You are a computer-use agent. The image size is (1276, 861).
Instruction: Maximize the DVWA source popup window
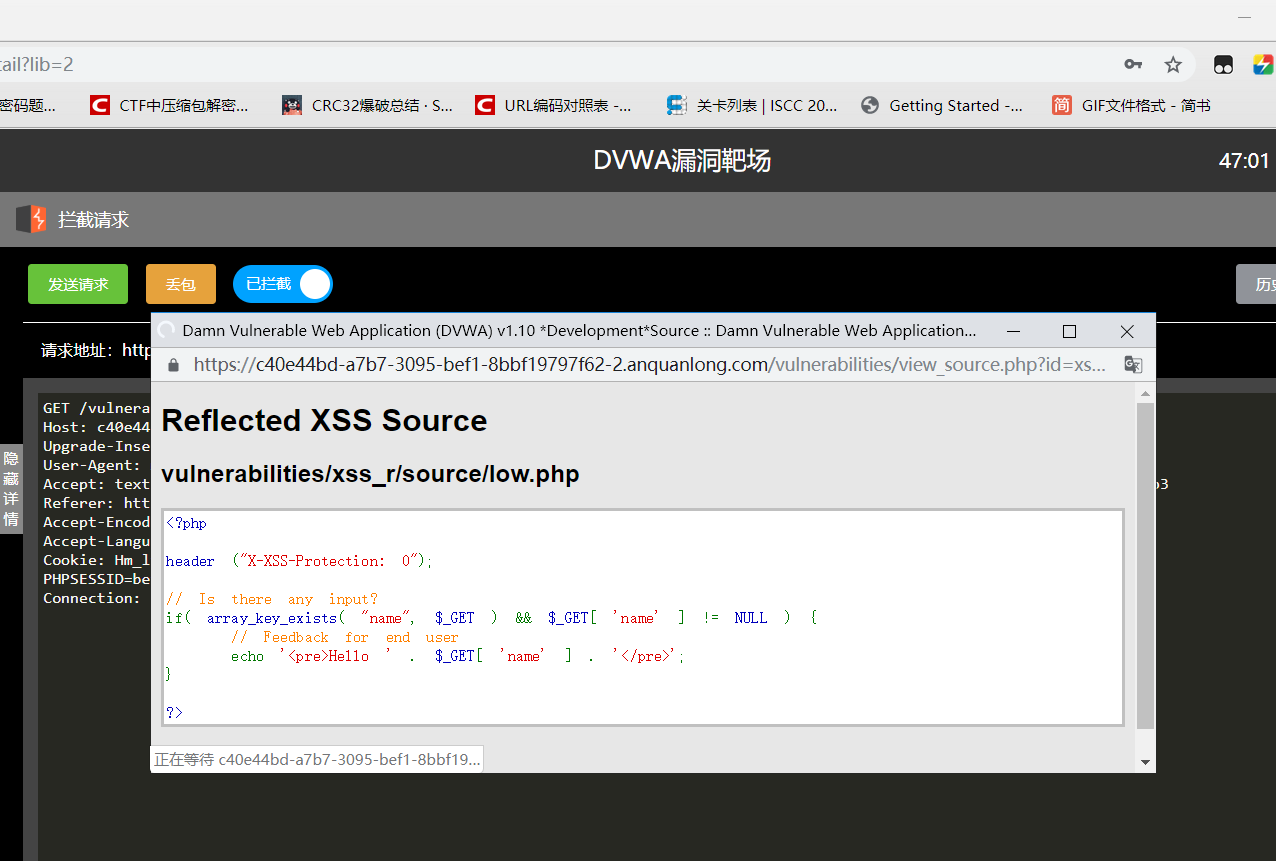[1069, 331]
